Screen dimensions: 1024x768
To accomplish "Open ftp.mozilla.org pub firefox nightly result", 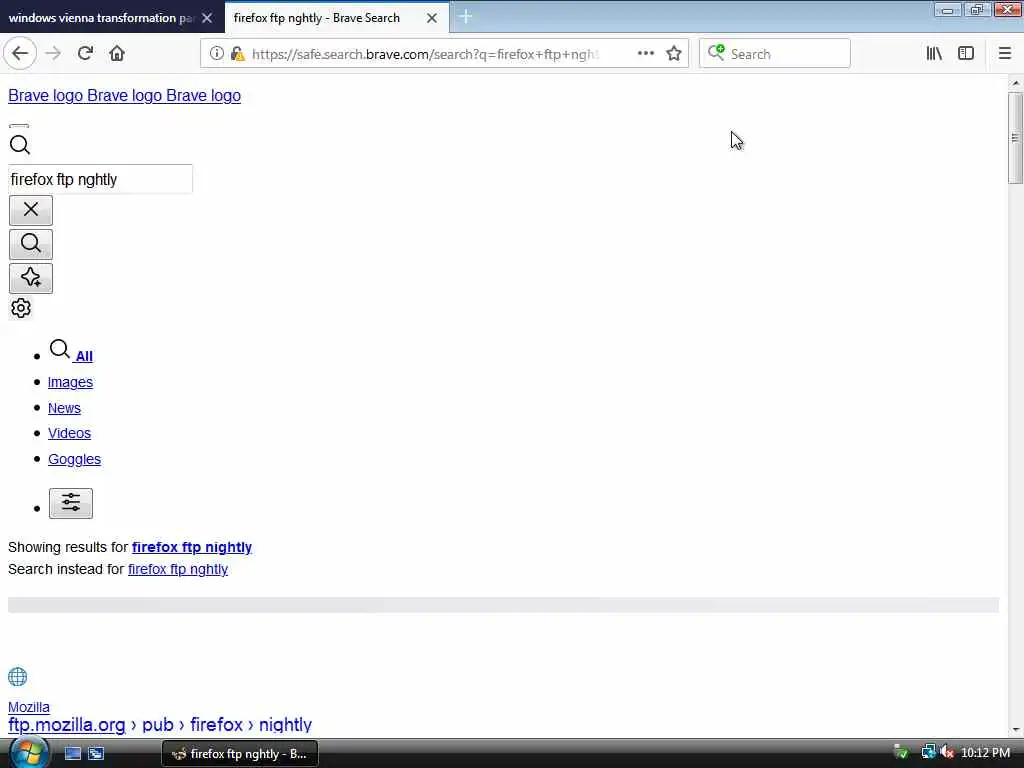I will tap(160, 724).
